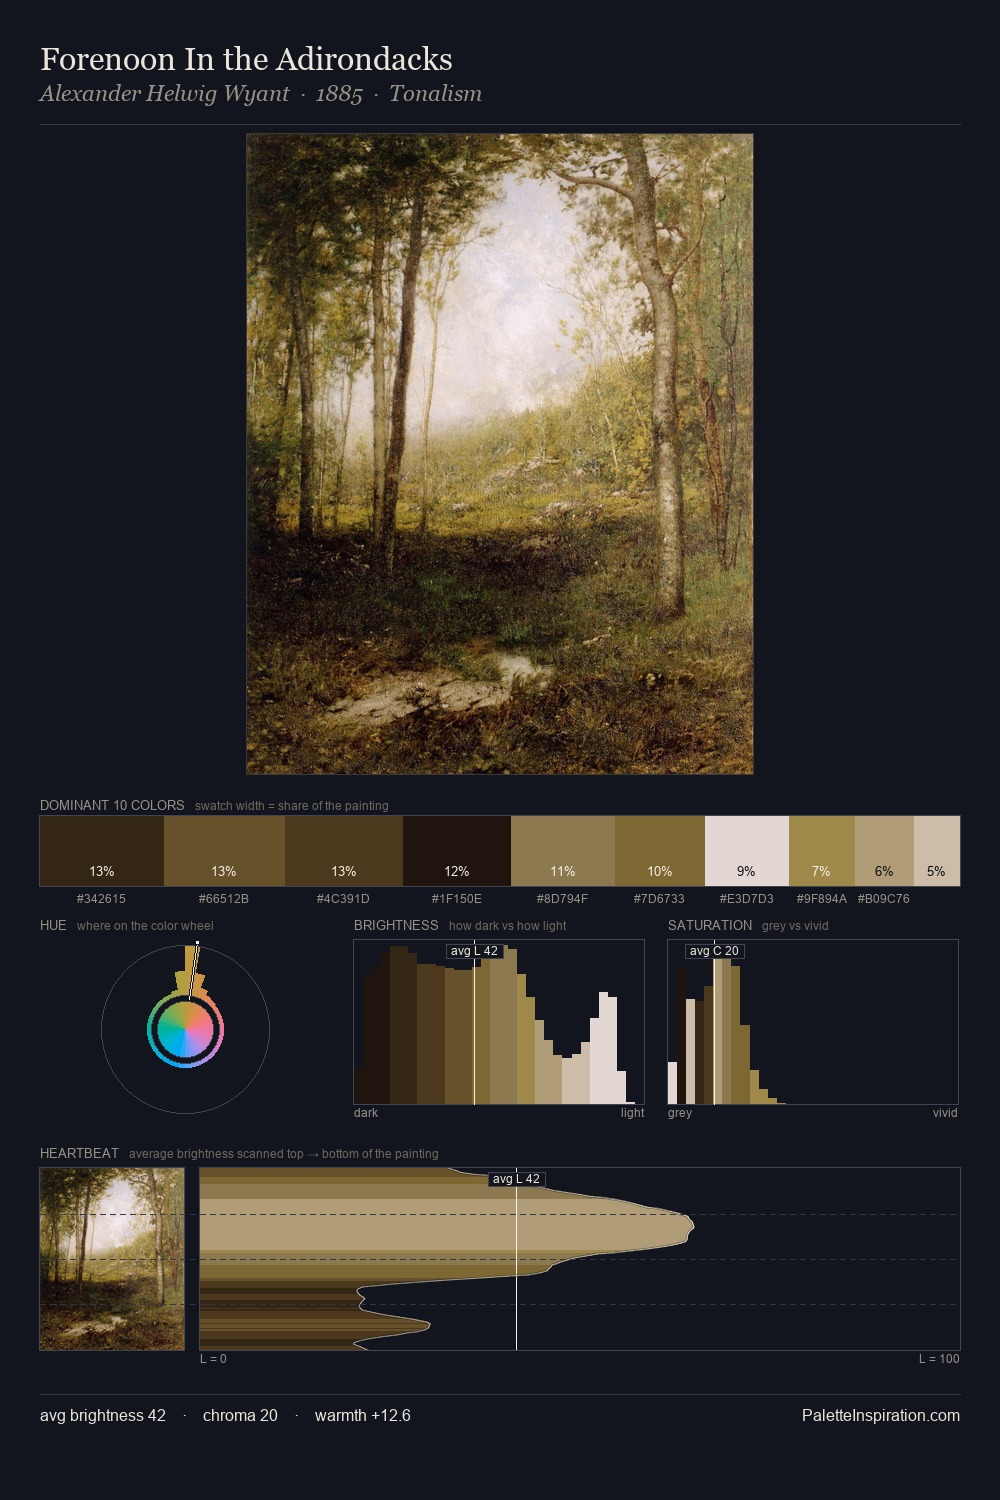
Task: Click 'how dark vs how light' caption
Action: [507, 926]
